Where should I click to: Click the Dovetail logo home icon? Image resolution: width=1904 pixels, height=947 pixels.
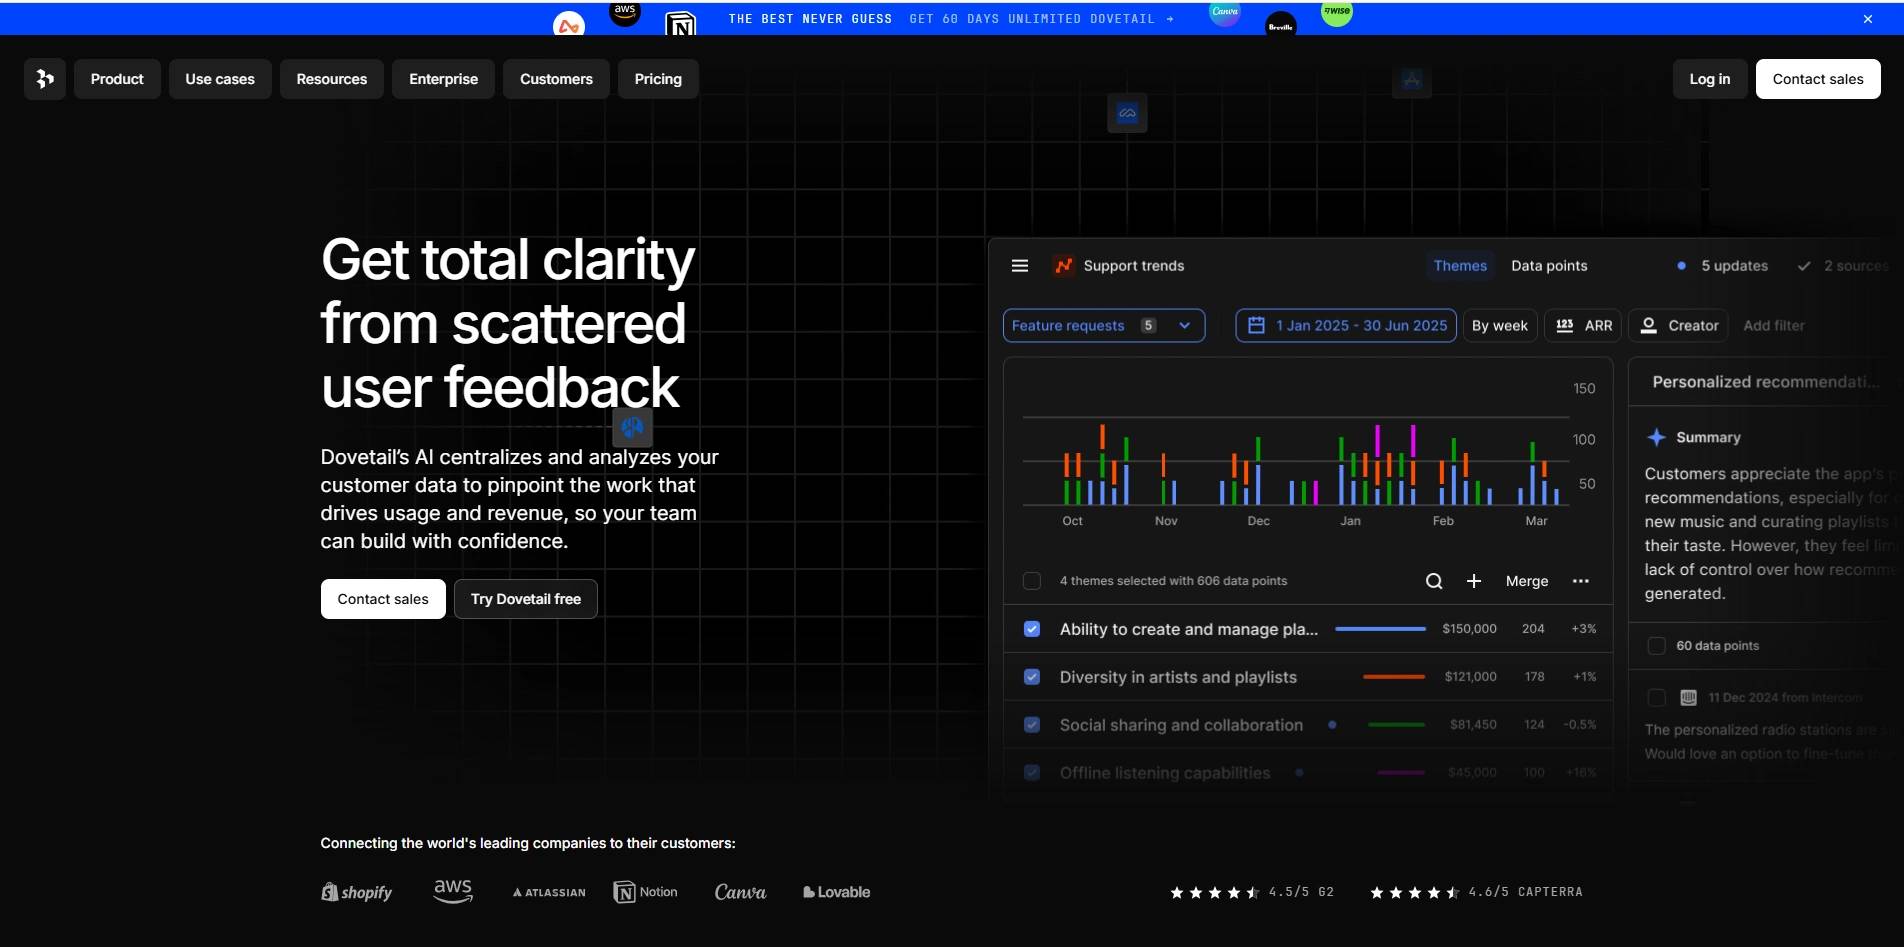coord(45,79)
